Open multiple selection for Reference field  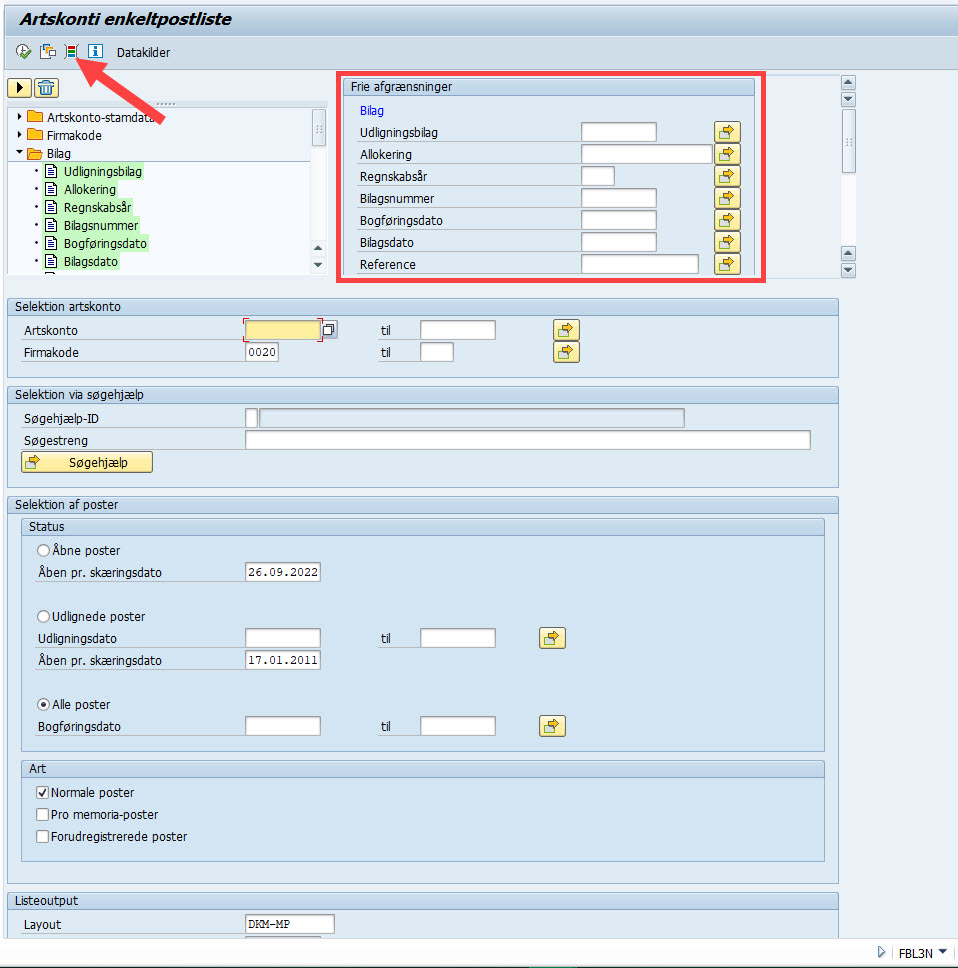[x=727, y=264]
